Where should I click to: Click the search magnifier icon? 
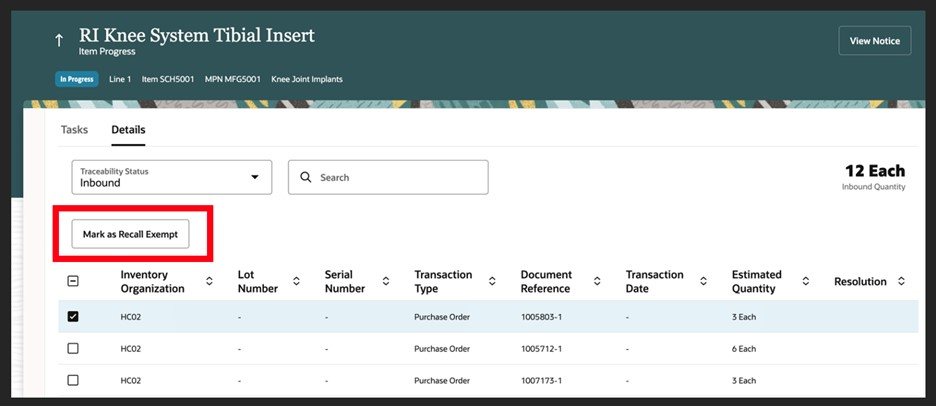(x=306, y=177)
